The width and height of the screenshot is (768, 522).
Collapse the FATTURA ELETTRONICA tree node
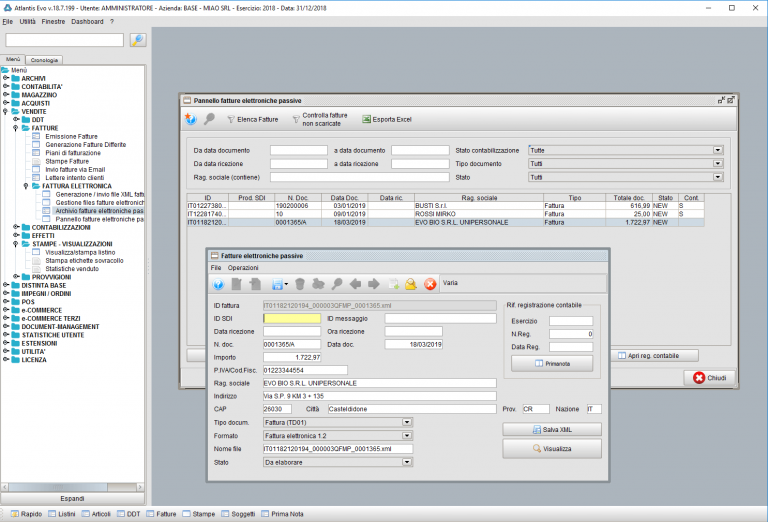tap(26, 186)
